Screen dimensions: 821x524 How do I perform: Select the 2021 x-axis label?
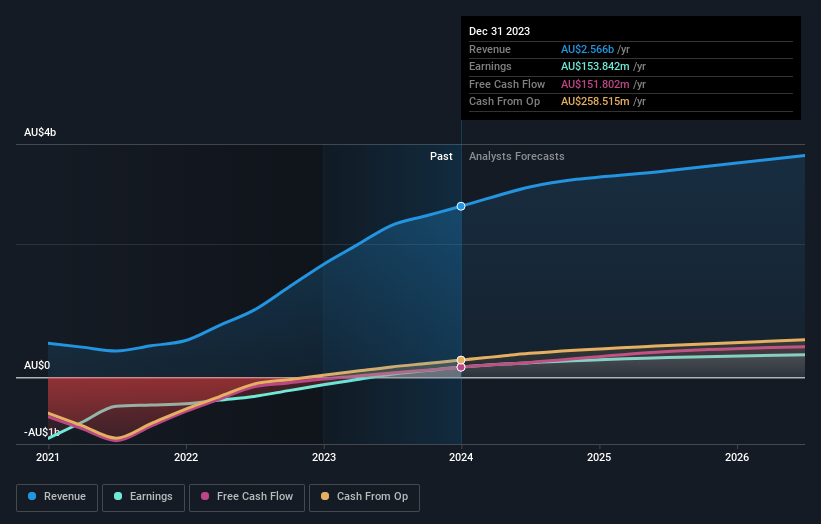48,458
